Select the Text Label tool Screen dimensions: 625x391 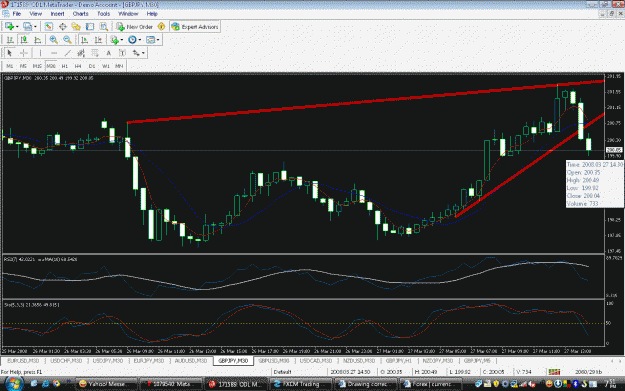122,53
